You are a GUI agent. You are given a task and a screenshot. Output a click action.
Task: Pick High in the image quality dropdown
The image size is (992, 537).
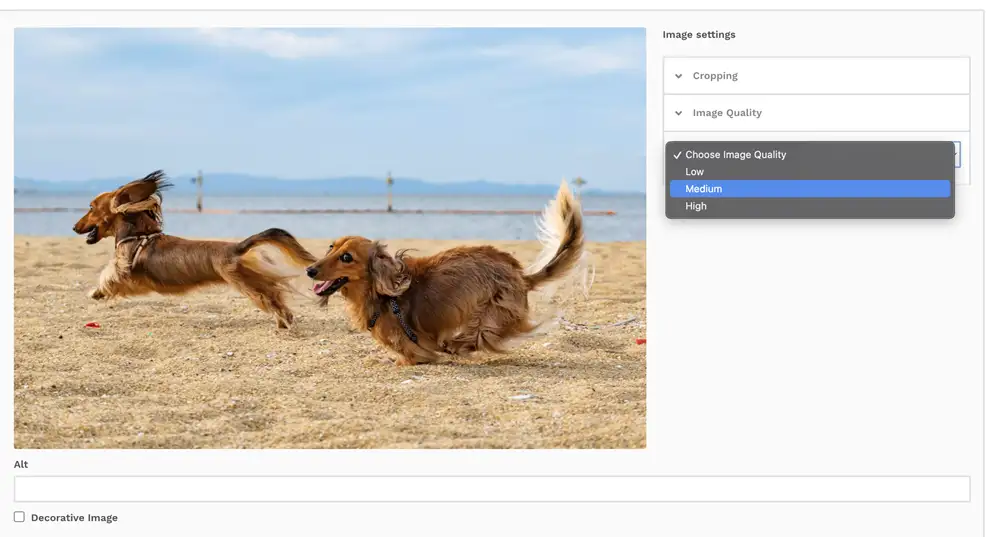point(696,206)
